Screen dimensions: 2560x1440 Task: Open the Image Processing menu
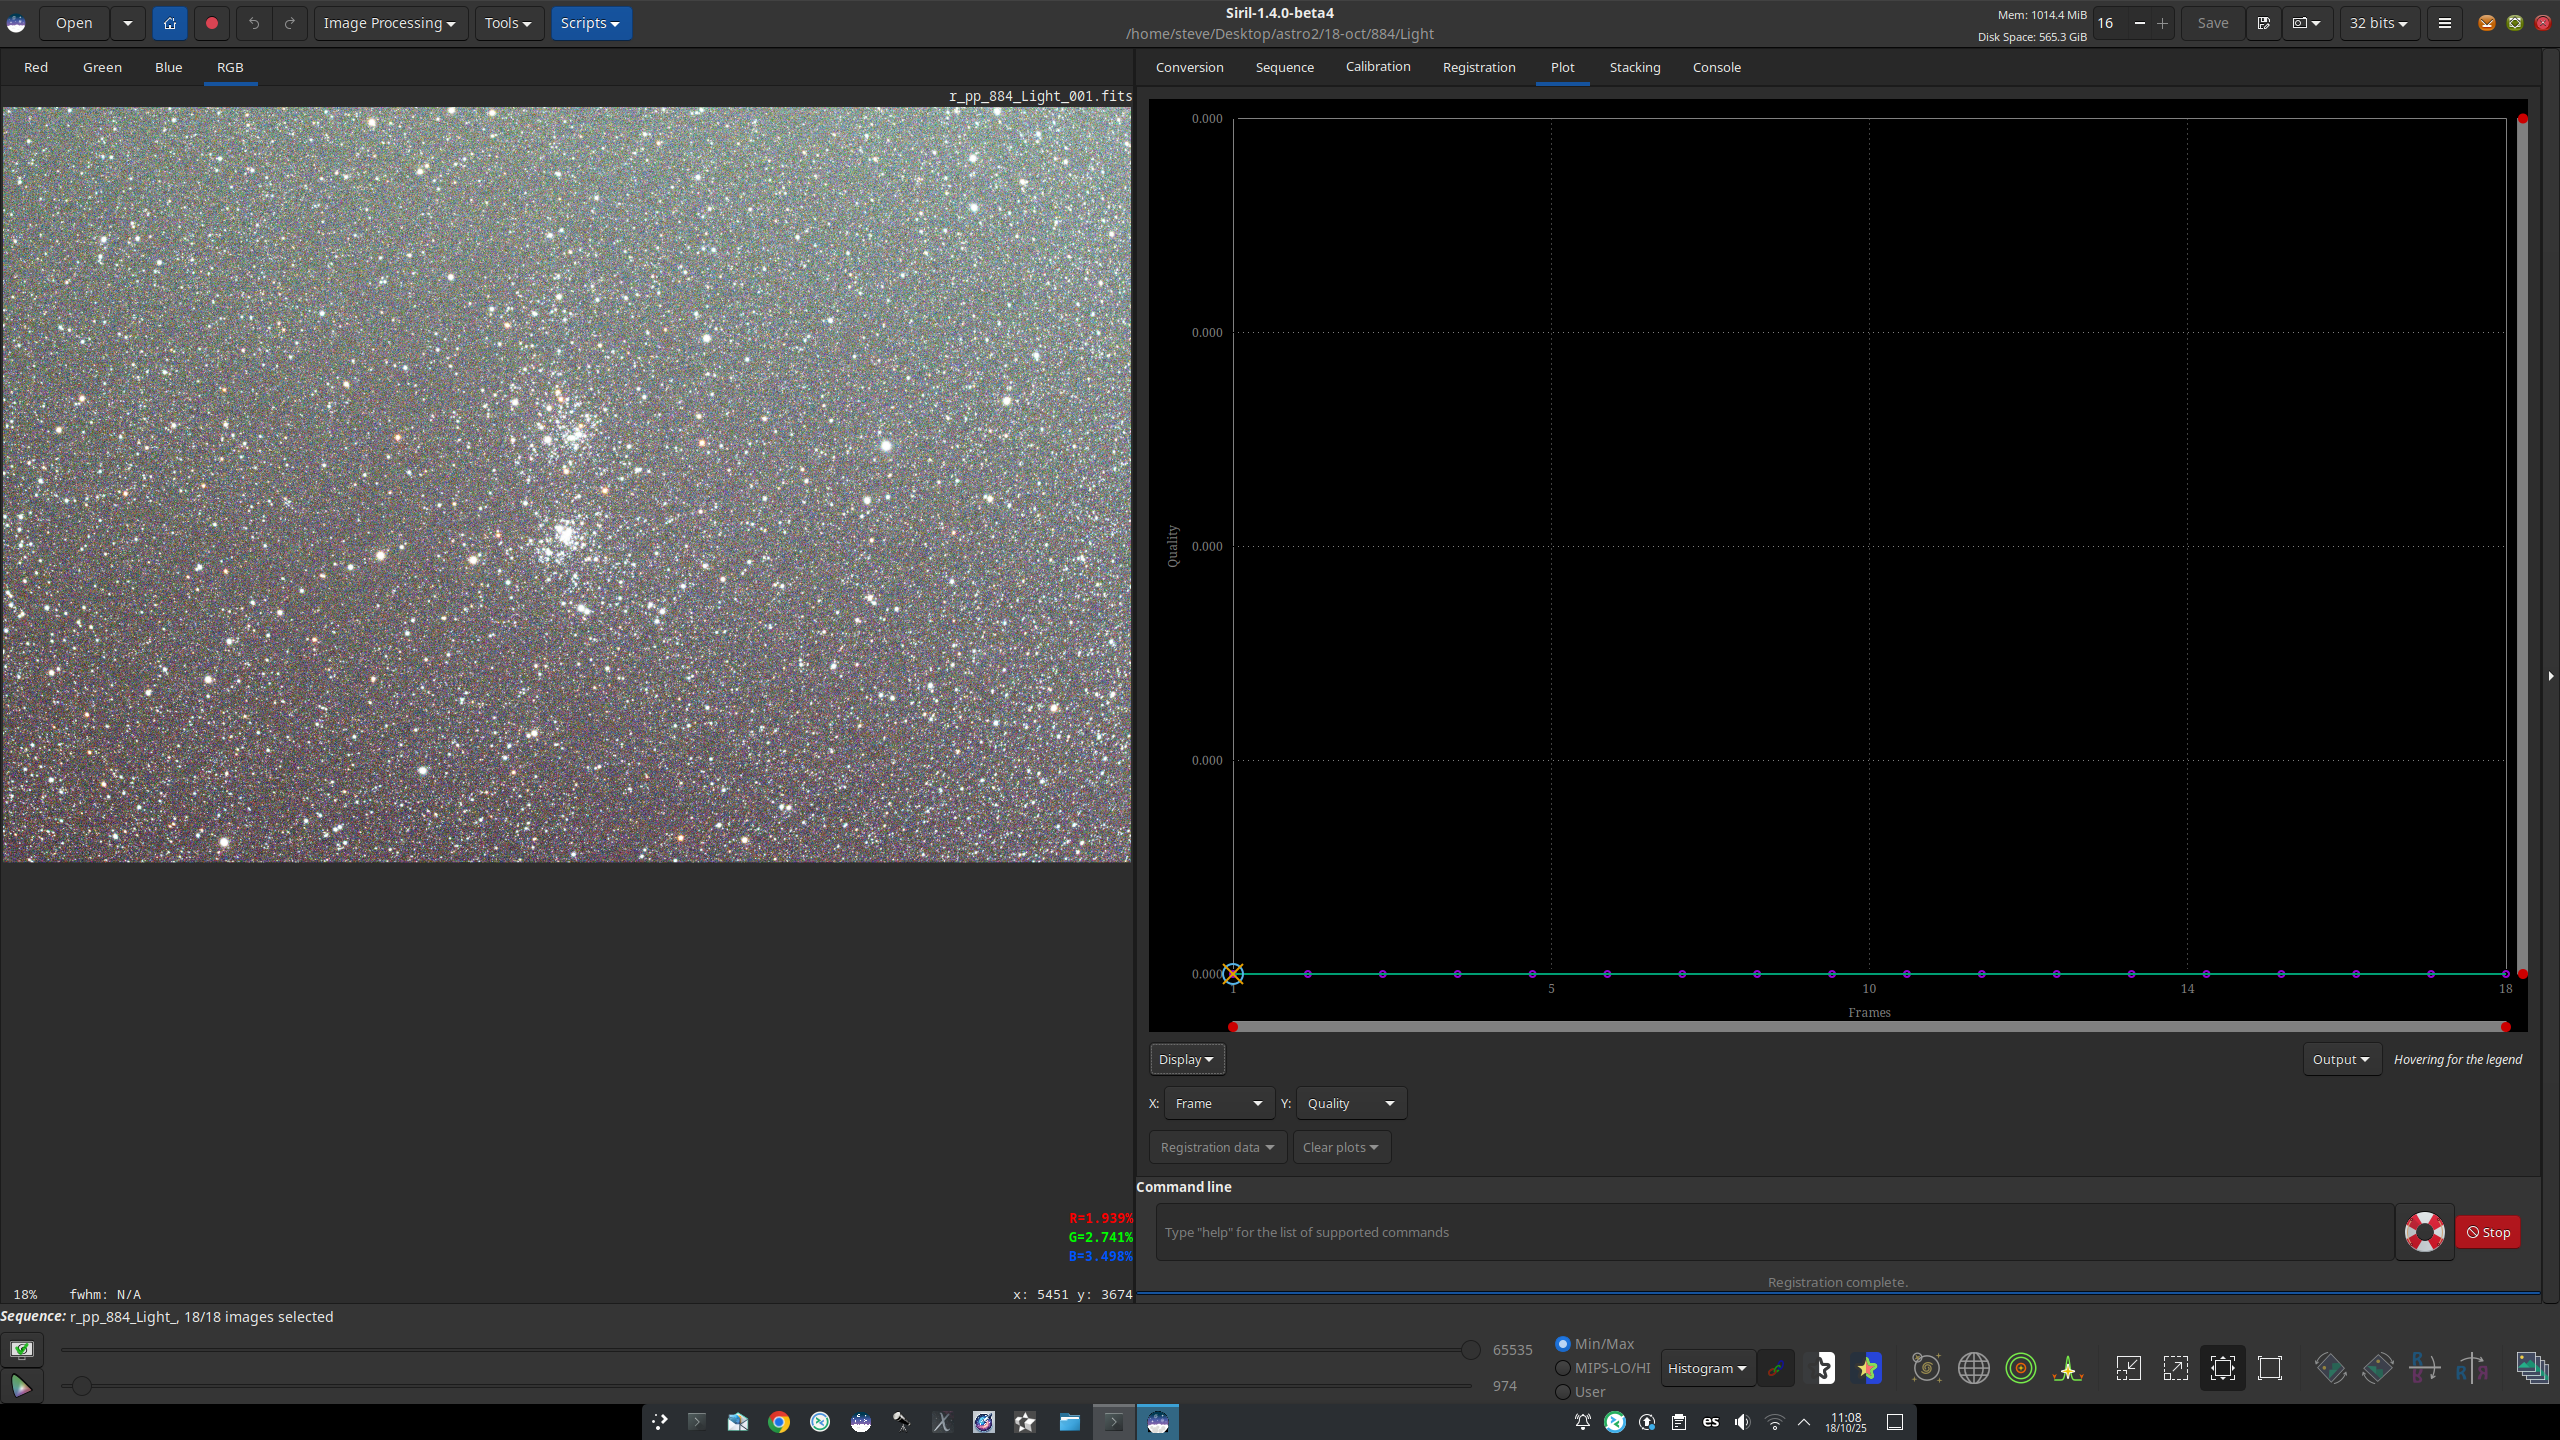pos(390,23)
